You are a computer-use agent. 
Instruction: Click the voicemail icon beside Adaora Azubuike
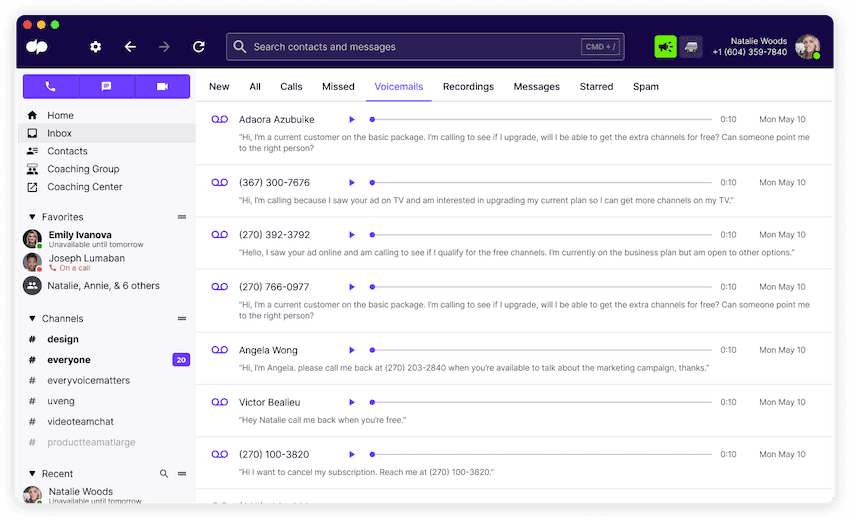(x=220, y=120)
